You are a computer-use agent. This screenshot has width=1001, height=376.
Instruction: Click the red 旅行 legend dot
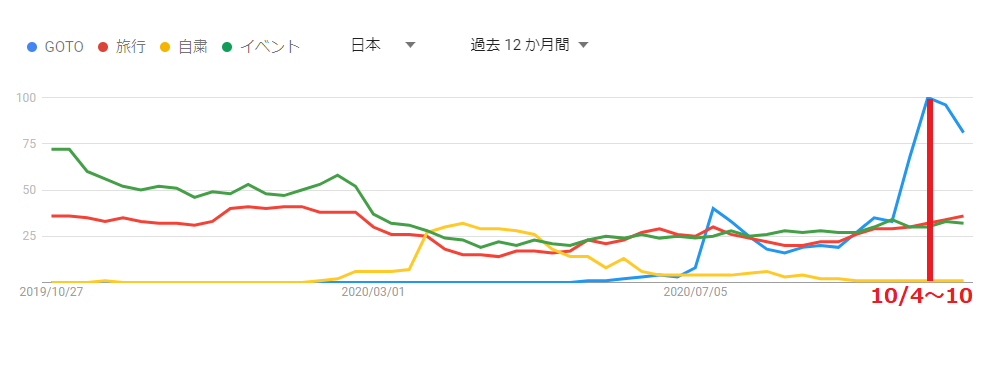point(102,47)
